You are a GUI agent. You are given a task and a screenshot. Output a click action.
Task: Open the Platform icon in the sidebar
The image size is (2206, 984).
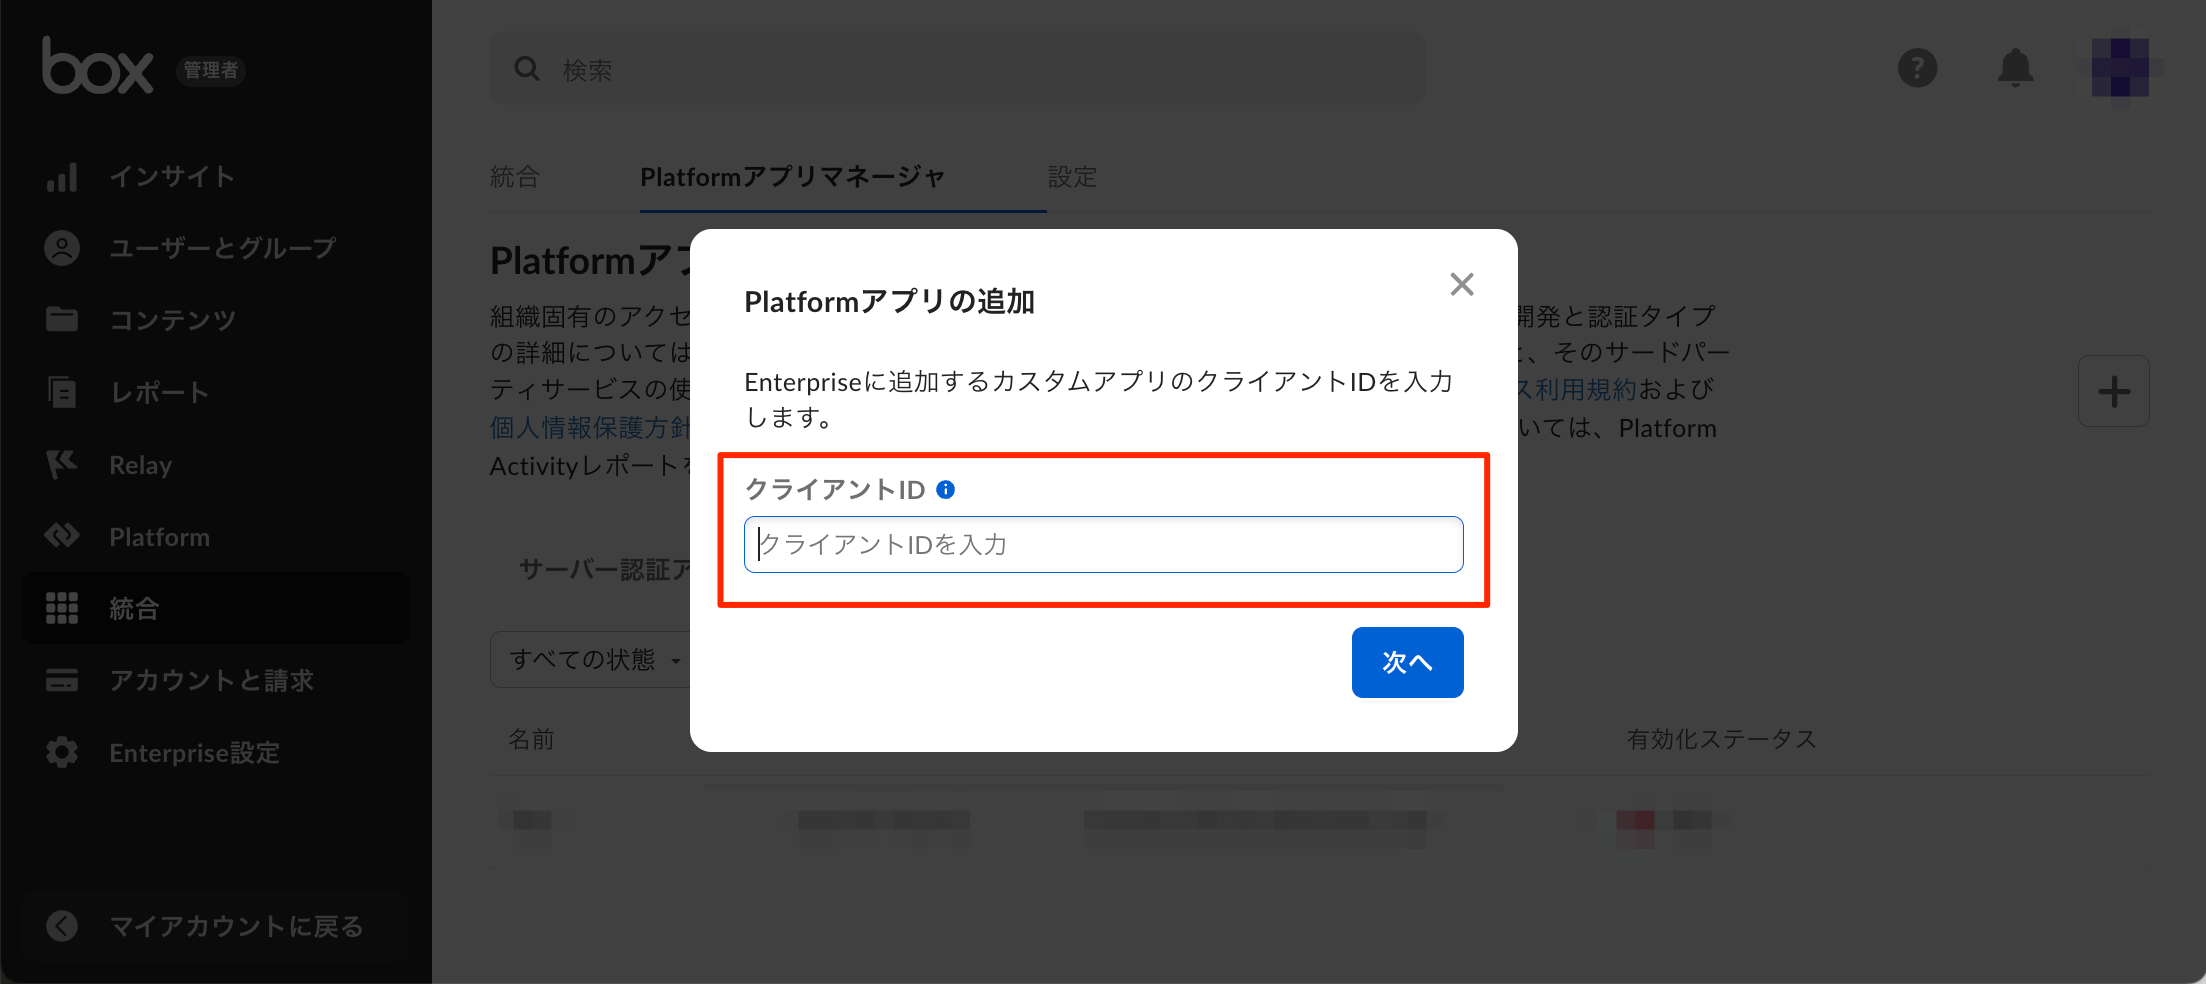pyautogui.click(x=62, y=536)
